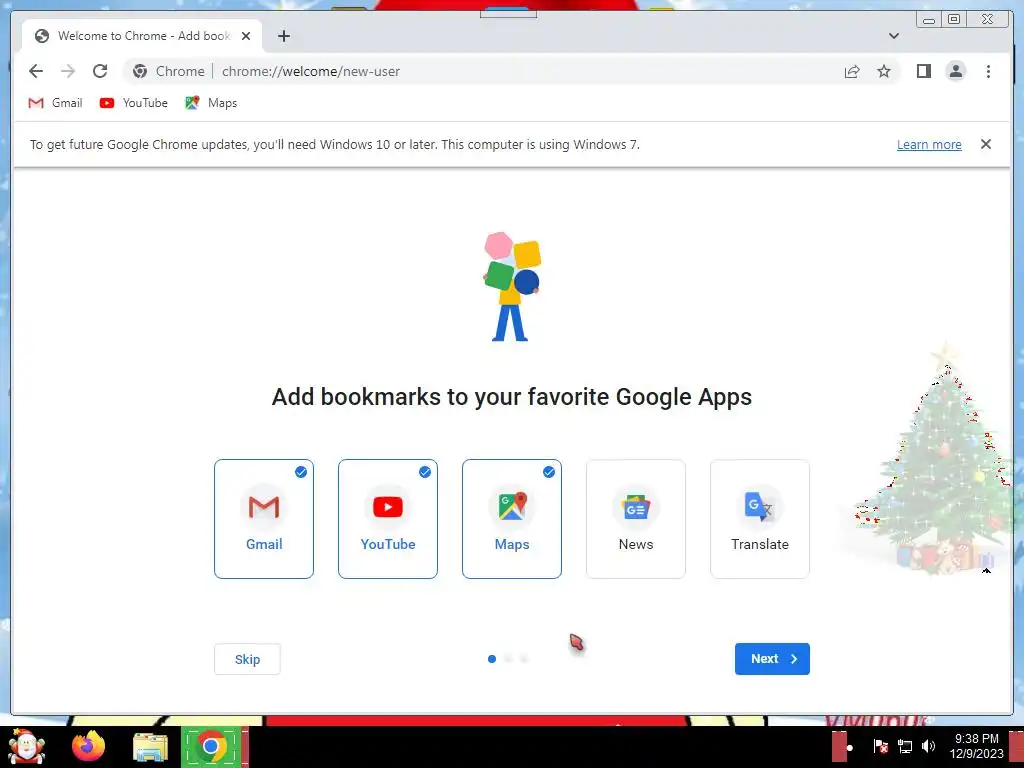Open Gmail bookmark in bookmarks bar
This screenshot has width=1024, height=768.
point(56,103)
